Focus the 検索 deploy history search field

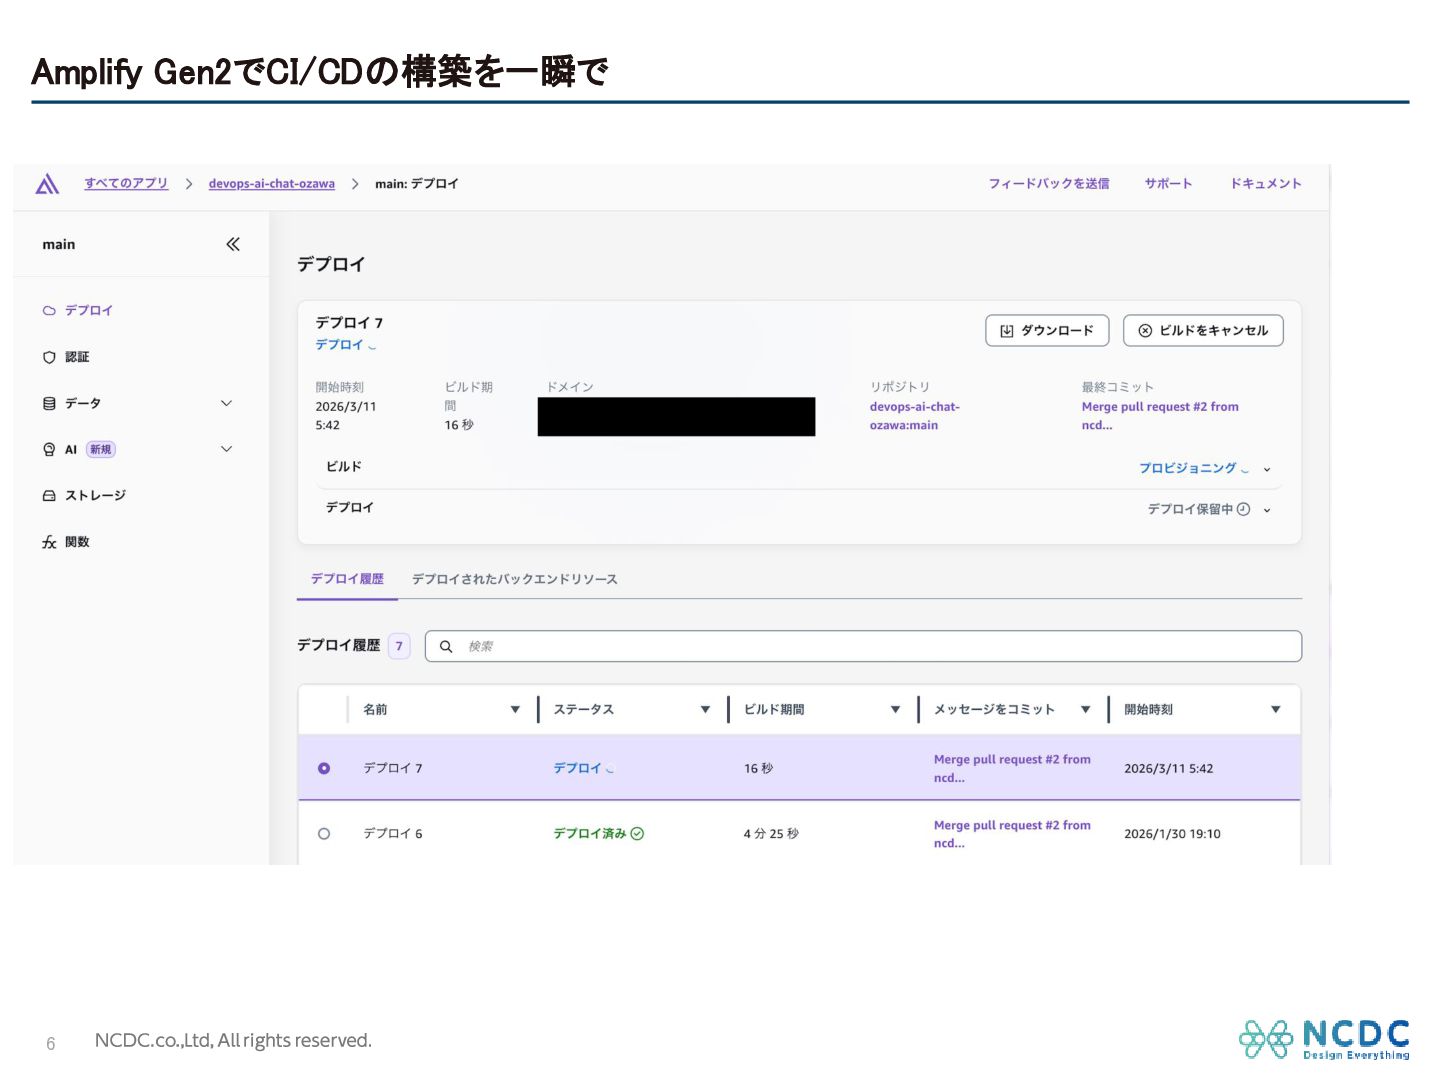click(x=864, y=647)
